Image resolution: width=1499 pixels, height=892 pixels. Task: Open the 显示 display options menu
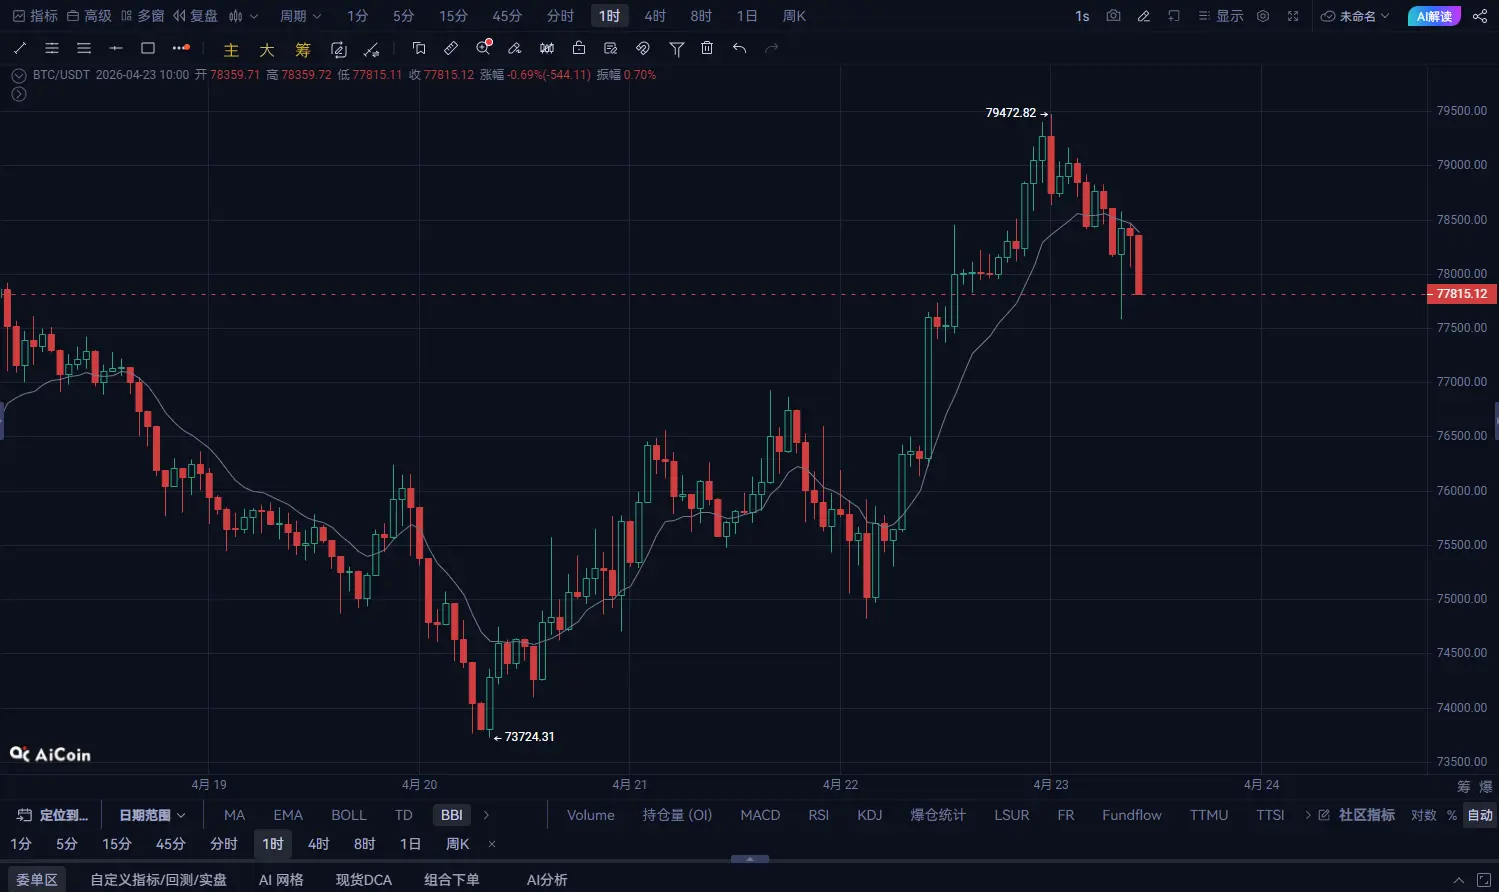point(1221,16)
